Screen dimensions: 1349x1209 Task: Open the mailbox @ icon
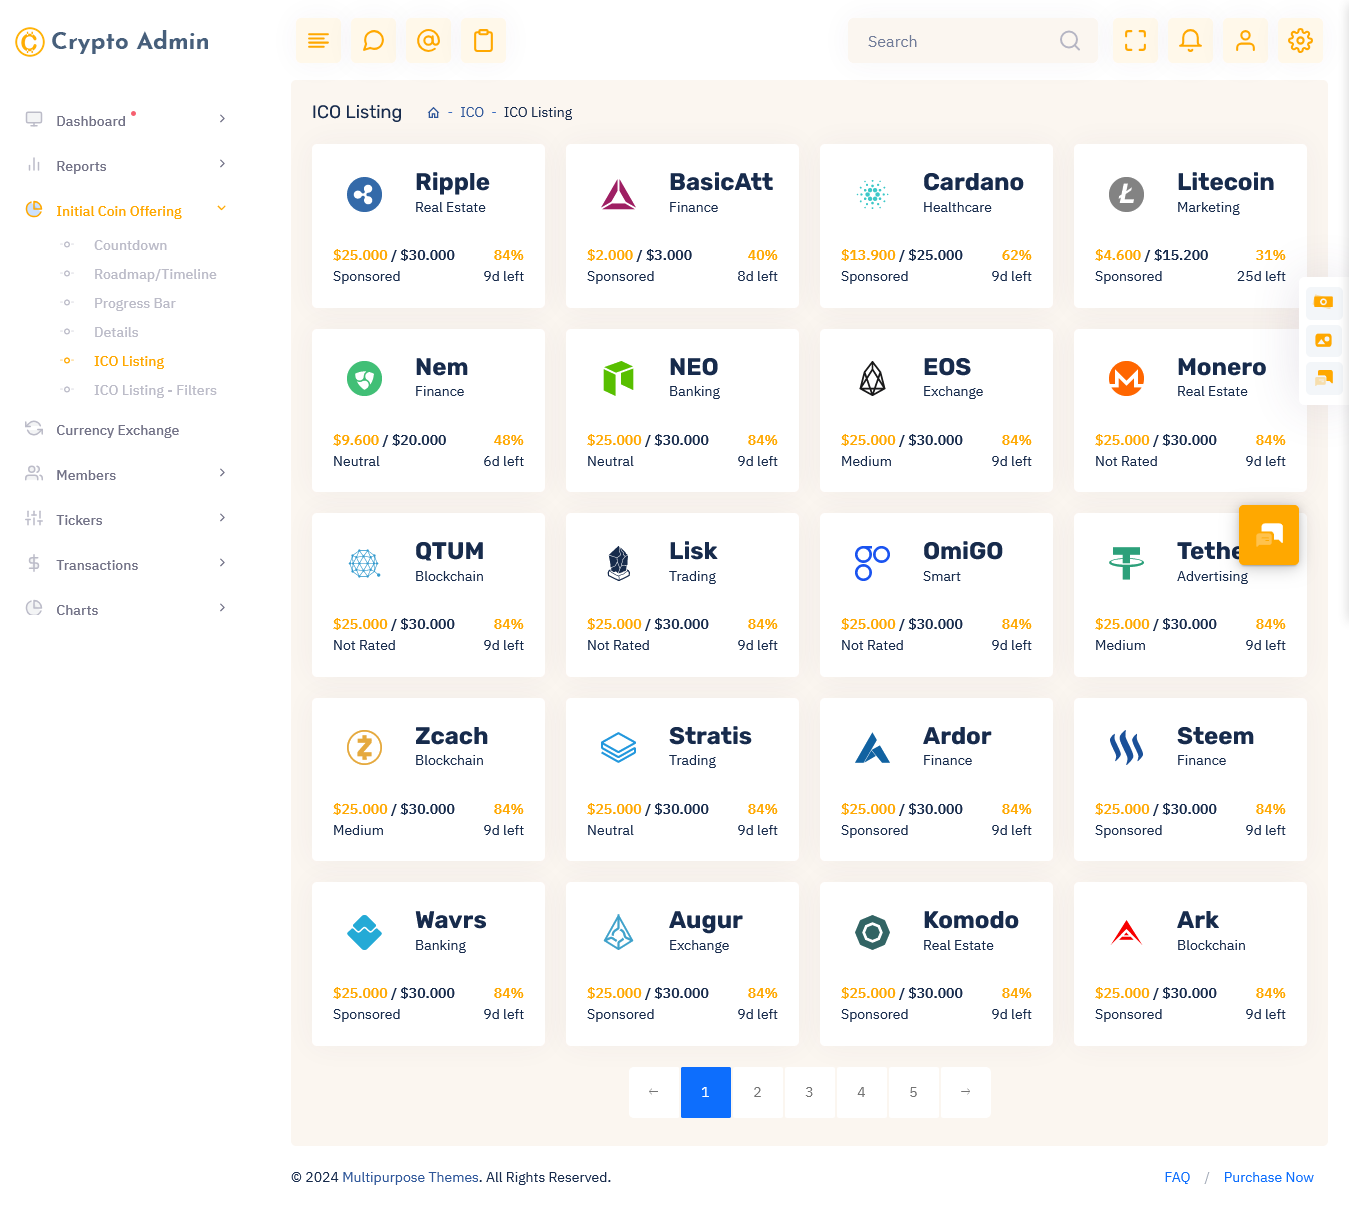click(428, 41)
